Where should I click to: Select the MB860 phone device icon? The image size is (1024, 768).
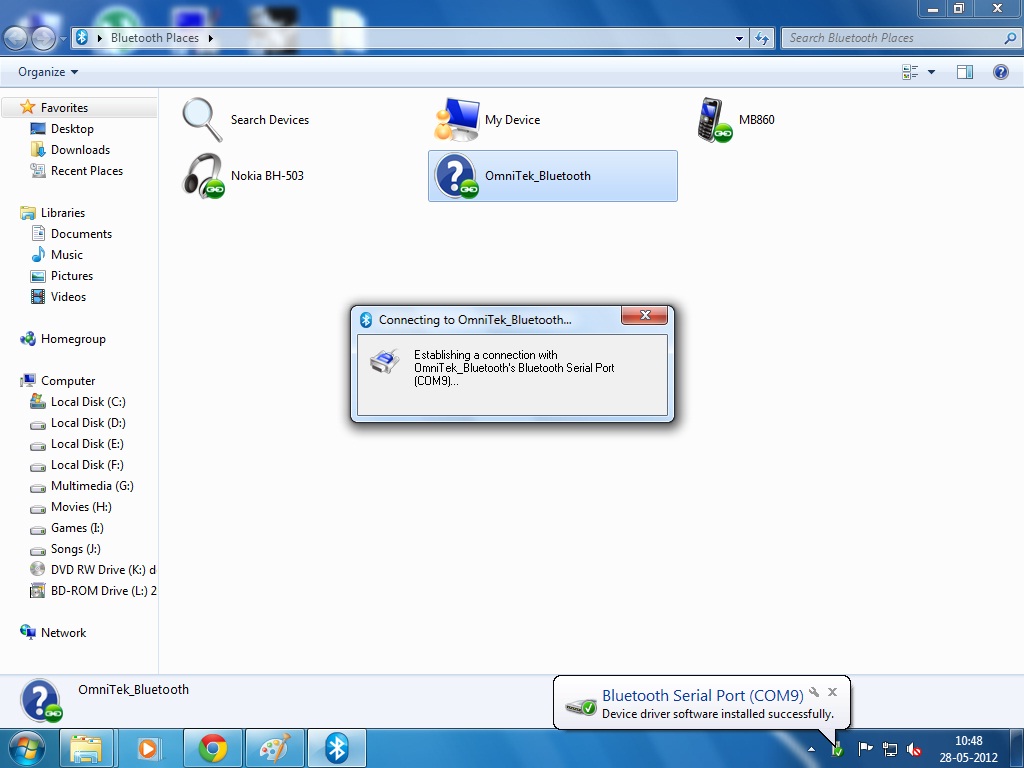pos(714,120)
